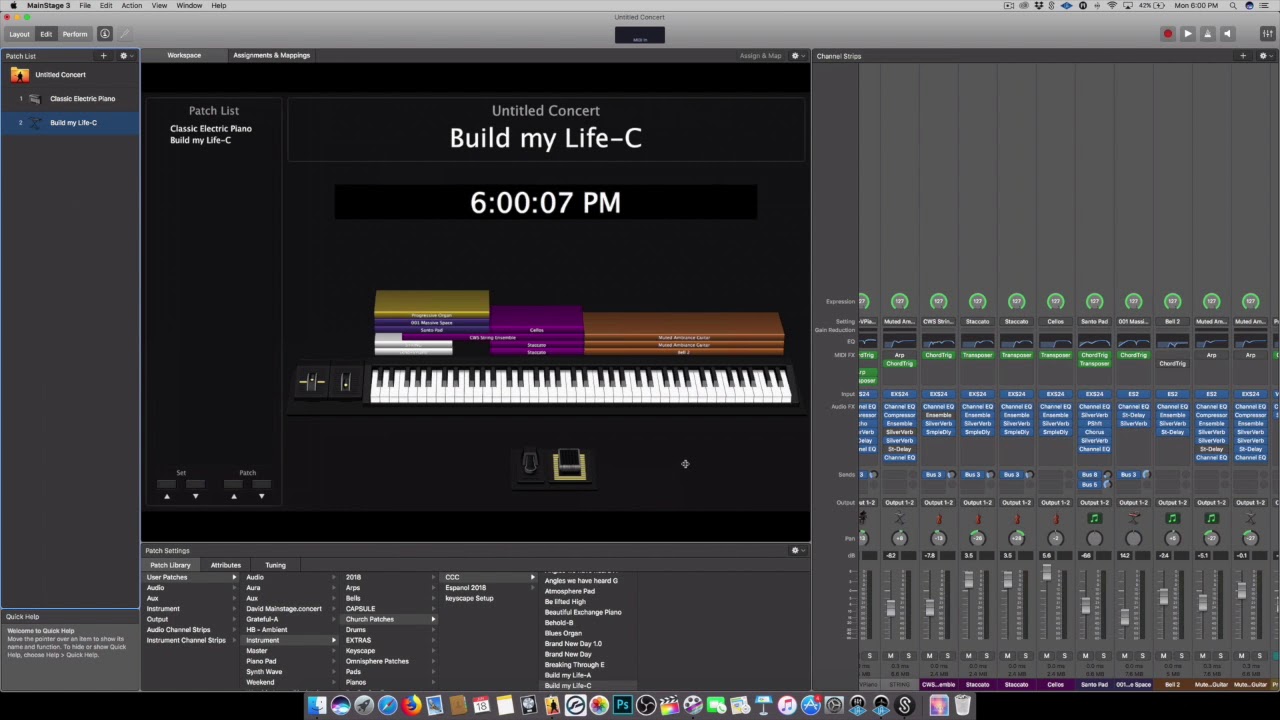The image size is (1280, 720).
Task: Click the Untitled Concert folder icon
Action: (x=20, y=75)
